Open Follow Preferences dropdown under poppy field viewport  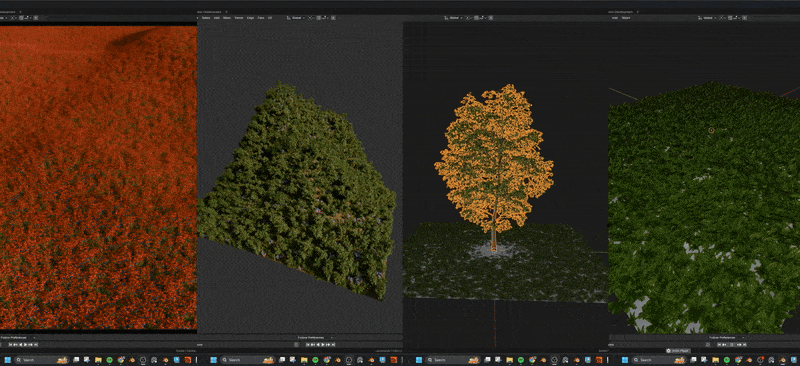coord(17,337)
